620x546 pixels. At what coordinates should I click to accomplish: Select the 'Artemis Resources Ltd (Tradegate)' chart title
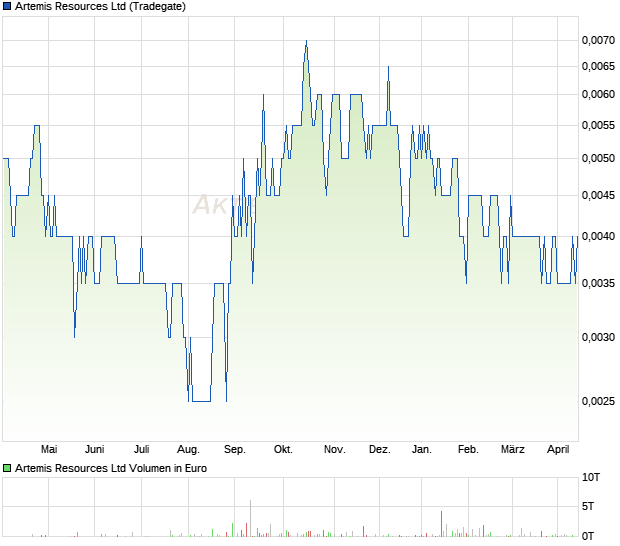click(x=100, y=6)
